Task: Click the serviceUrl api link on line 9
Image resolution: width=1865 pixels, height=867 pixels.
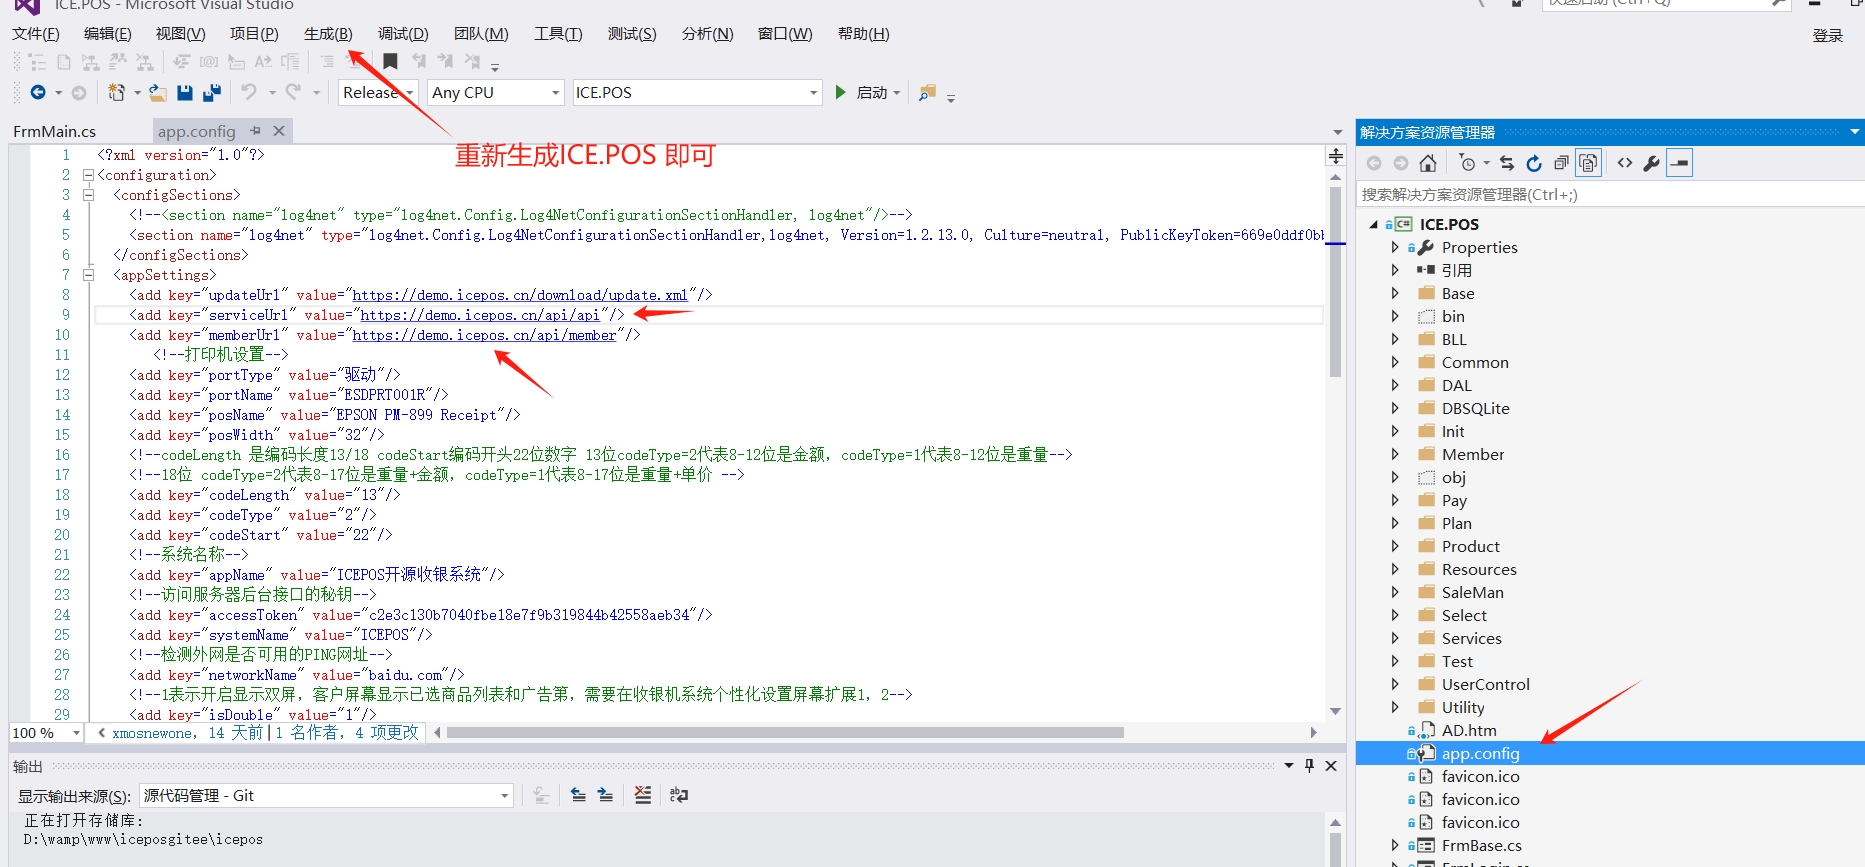Action: (x=480, y=315)
